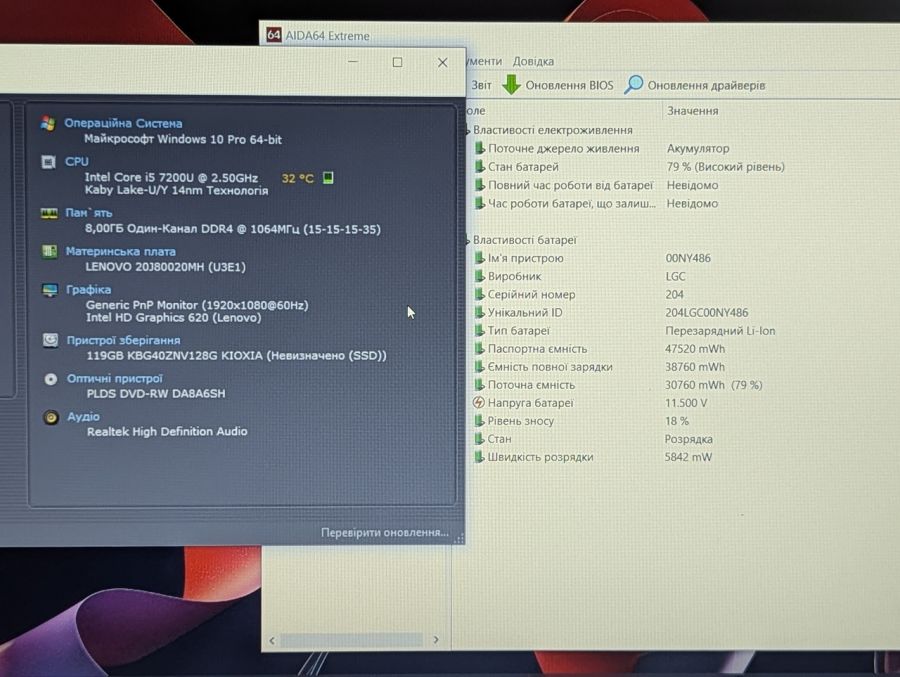900x677 pixels.
Task: Click battery icon of Ім'я пристрою row
Action: tap(479, 258)
